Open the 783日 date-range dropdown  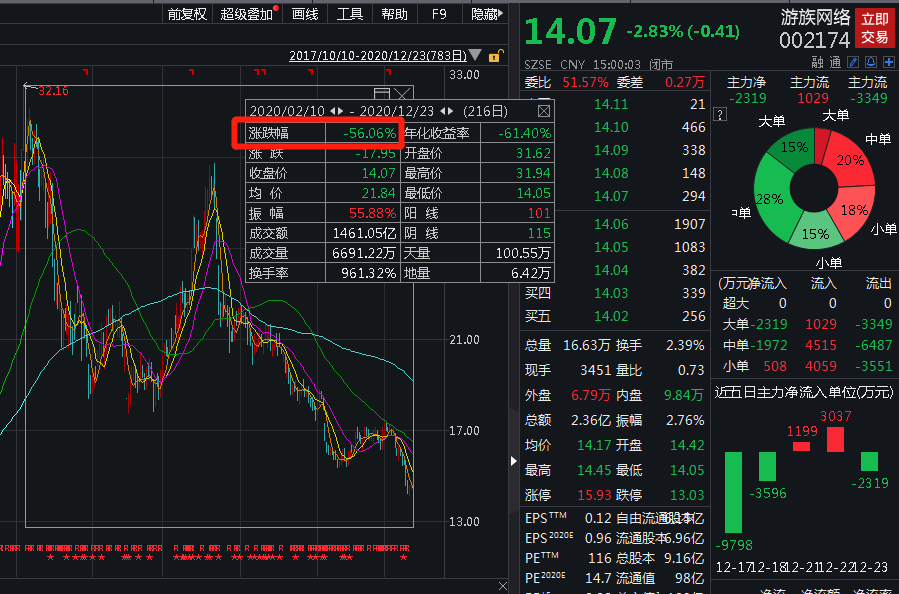click(476, 57)
